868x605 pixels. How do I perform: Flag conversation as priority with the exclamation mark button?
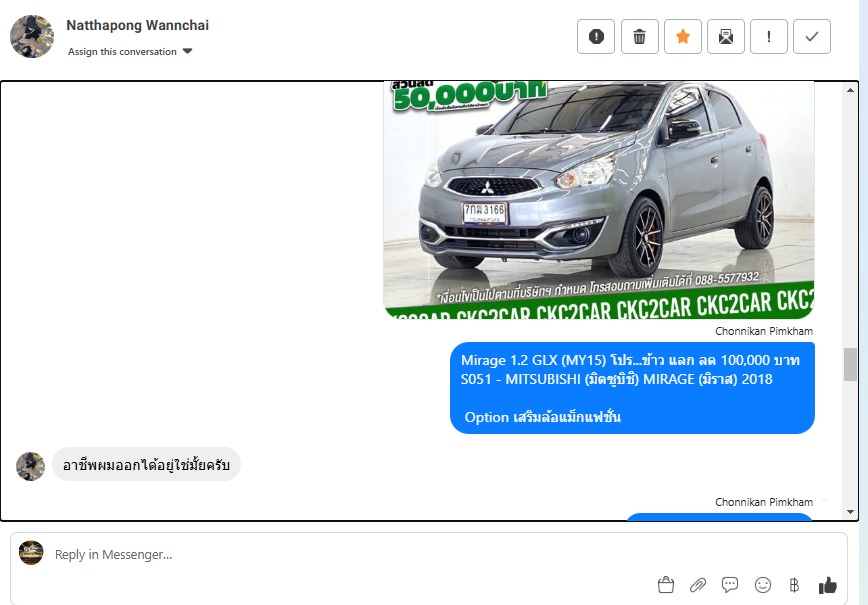pyautogui.click(x=768, y=37)
